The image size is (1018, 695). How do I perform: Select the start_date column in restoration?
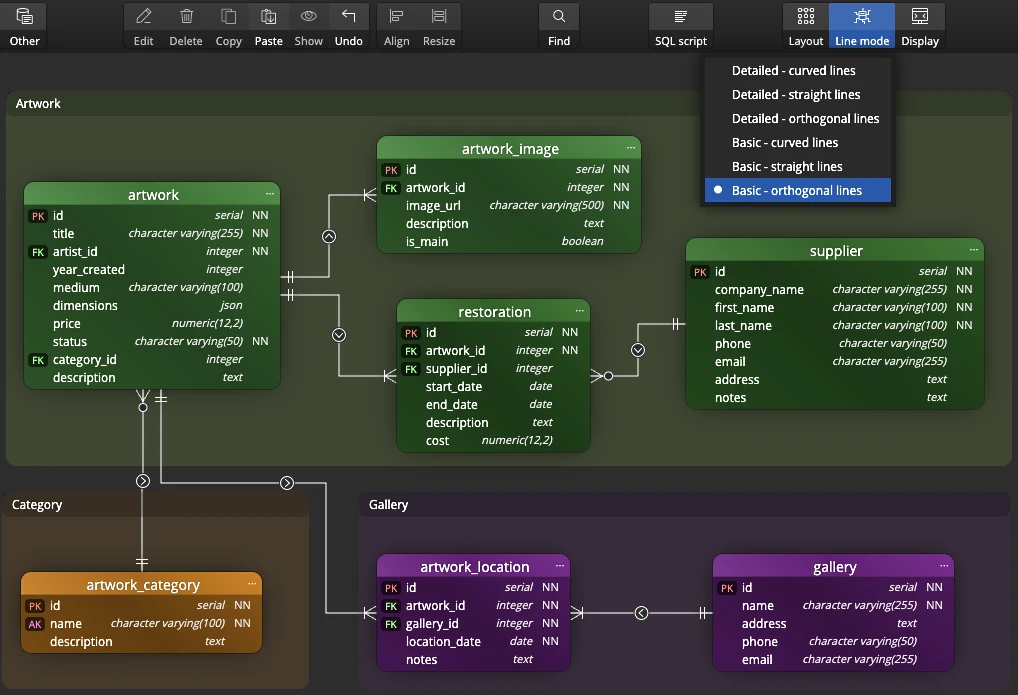(x=493, y=386)
